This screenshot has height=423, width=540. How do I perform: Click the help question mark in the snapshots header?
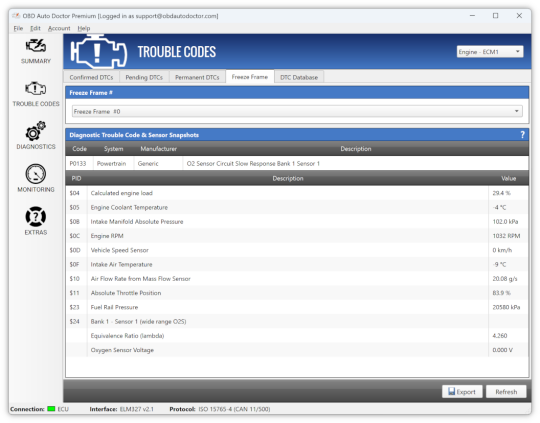click(x=522, y=135)
